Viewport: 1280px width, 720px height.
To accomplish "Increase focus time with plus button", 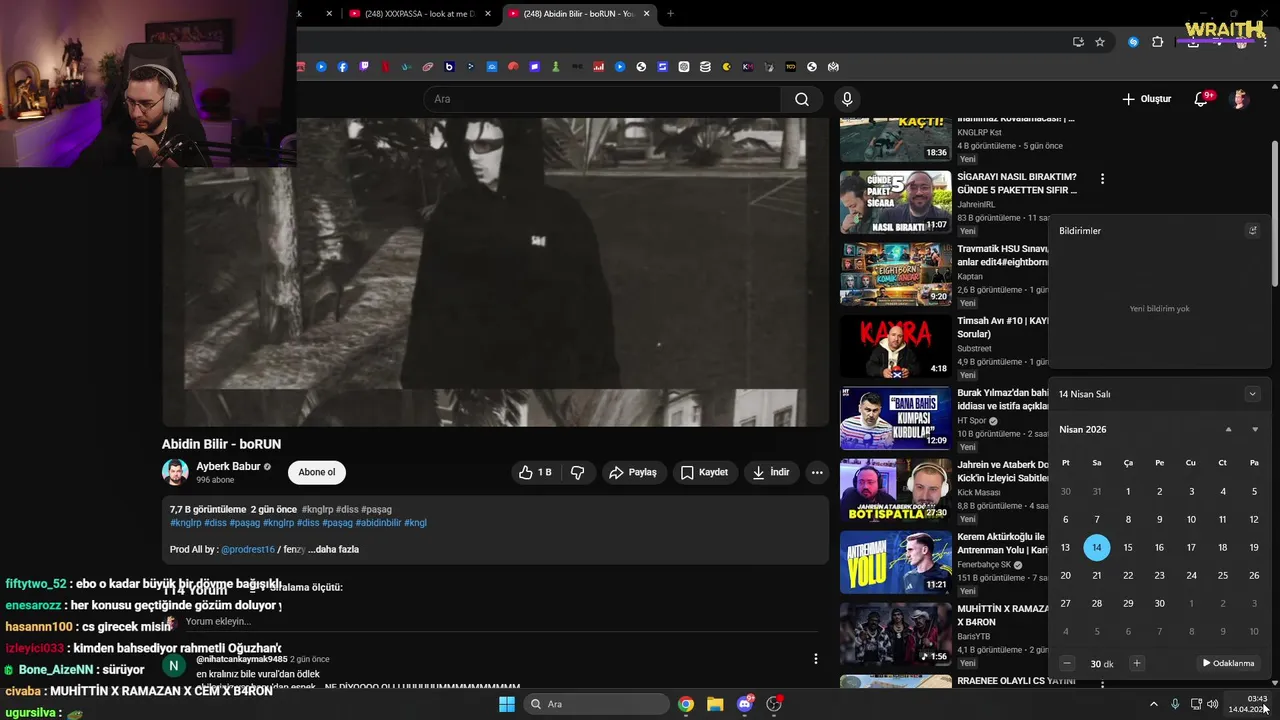I will [x=1136, y=663].
